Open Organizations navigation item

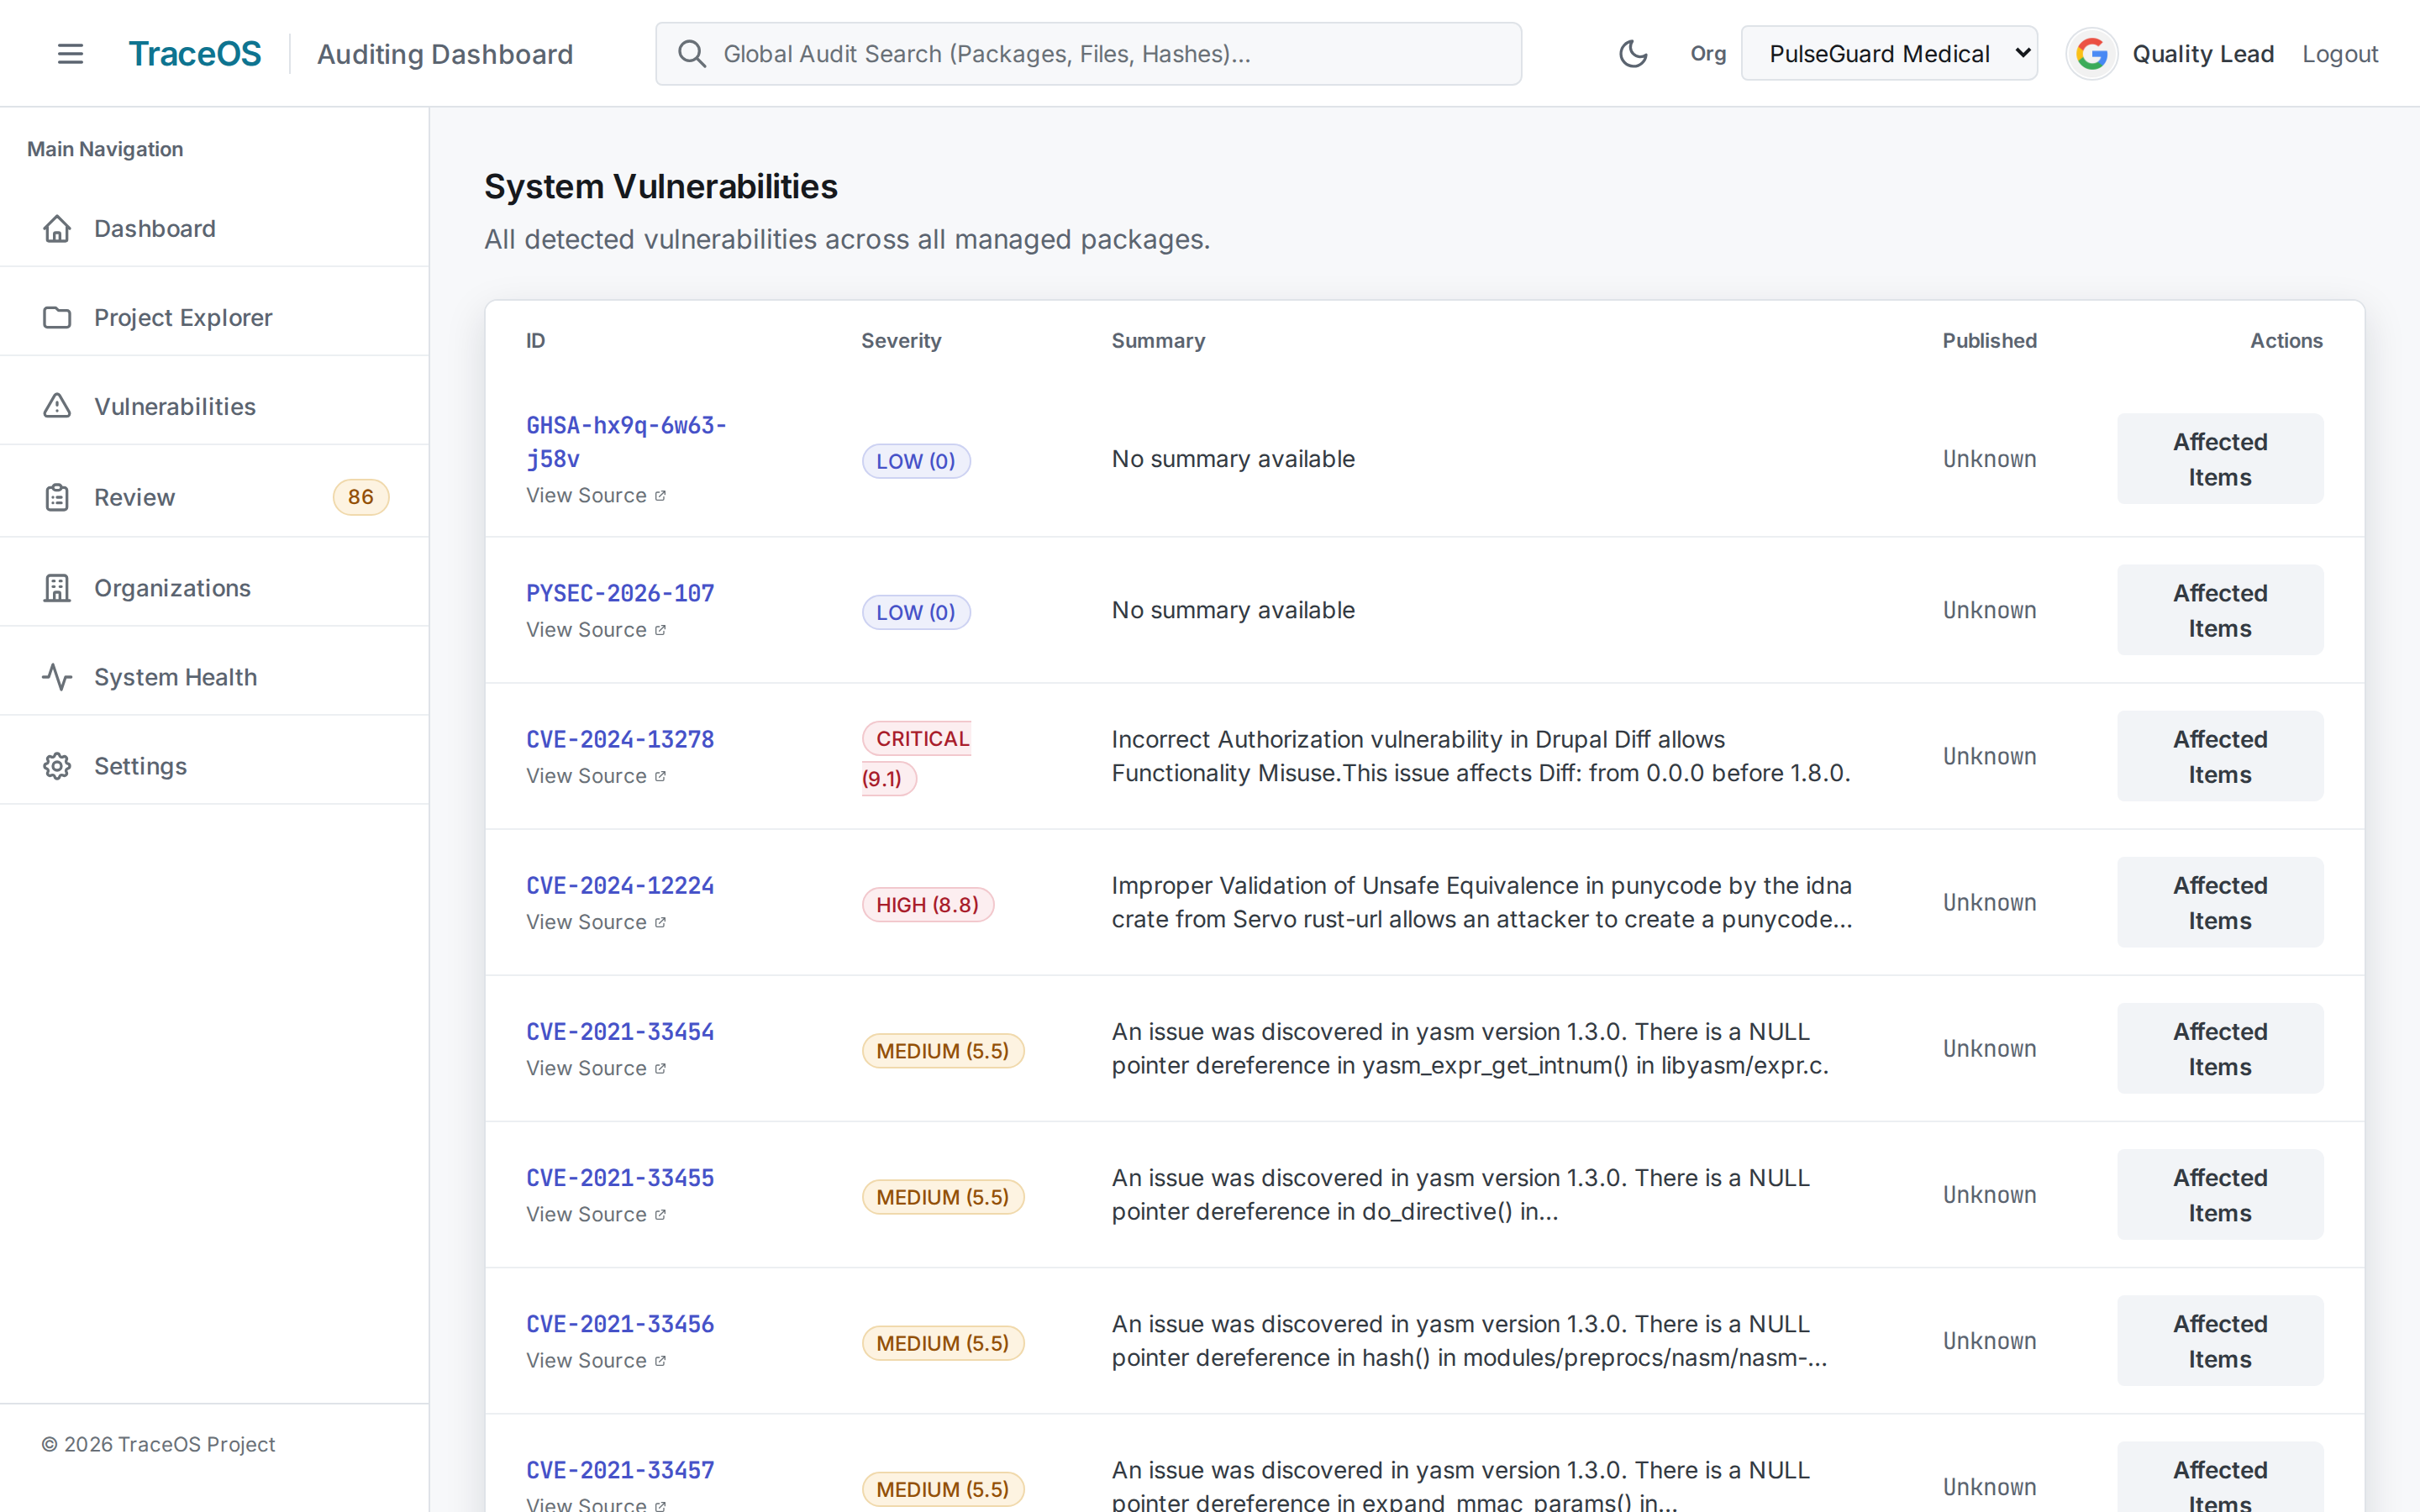tap(214, 588)
